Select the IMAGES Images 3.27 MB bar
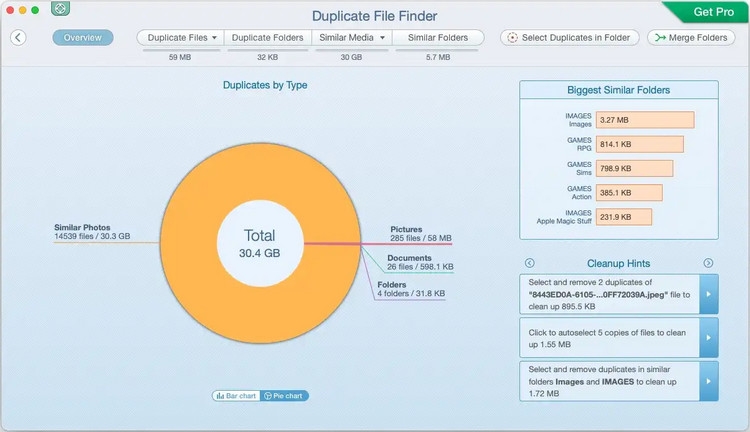Image resolution: width=750 pixels, height=432 pixels. click(x=645, y=120)
